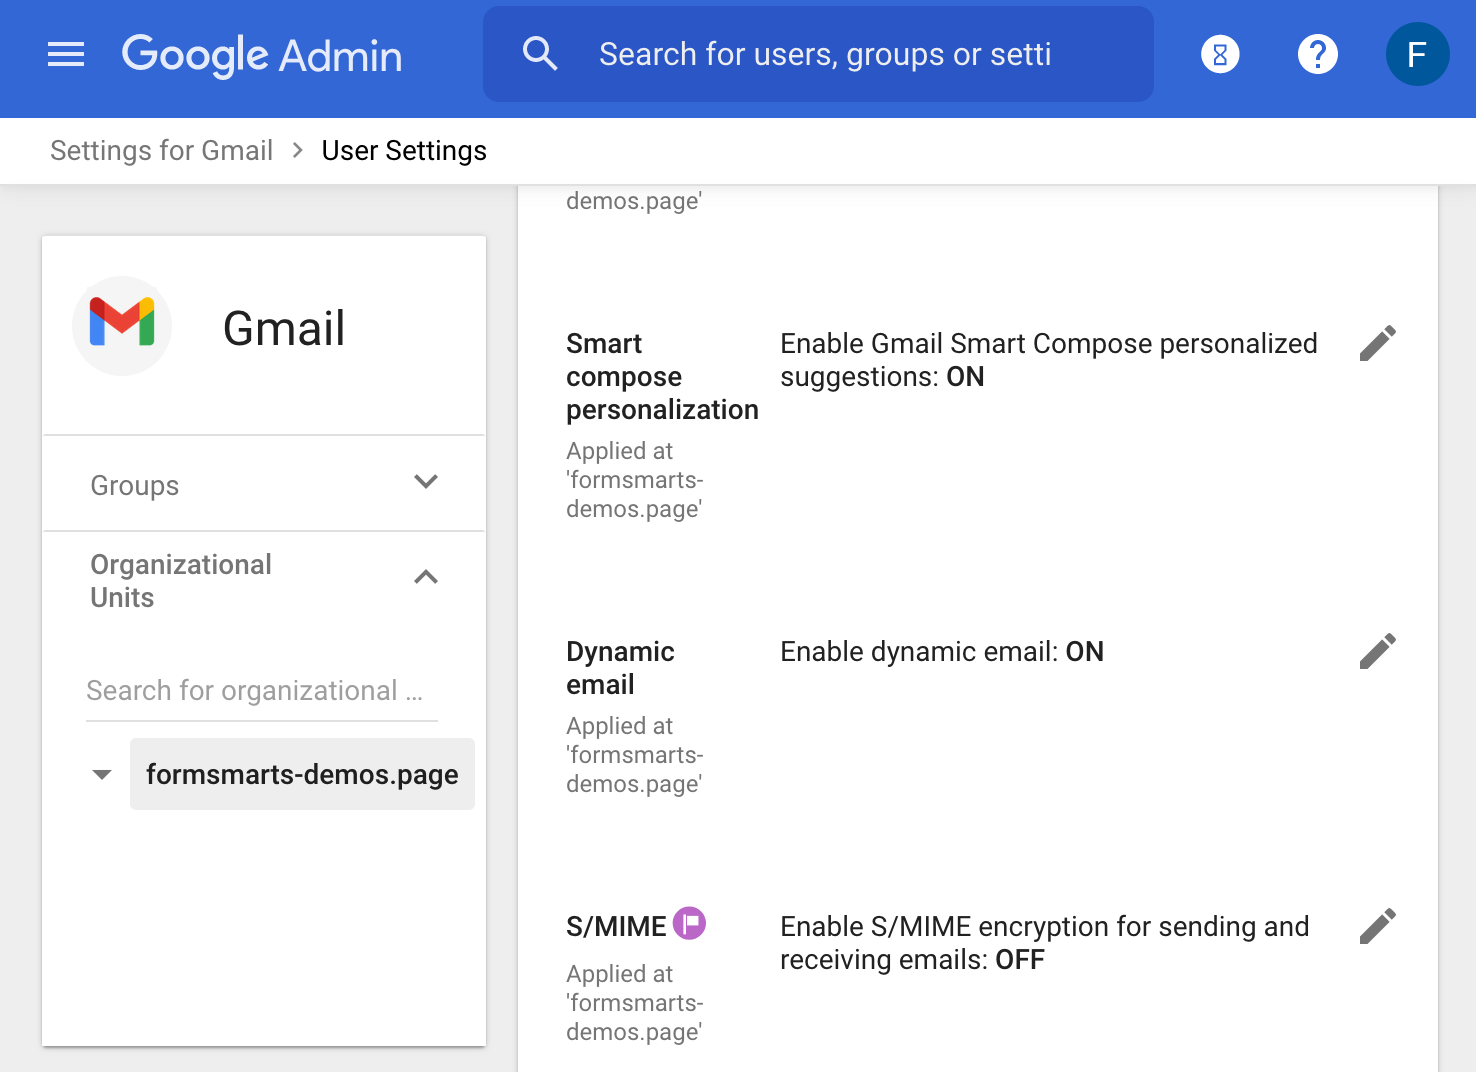Open the hourglass tasks icon

point(1220,54)
